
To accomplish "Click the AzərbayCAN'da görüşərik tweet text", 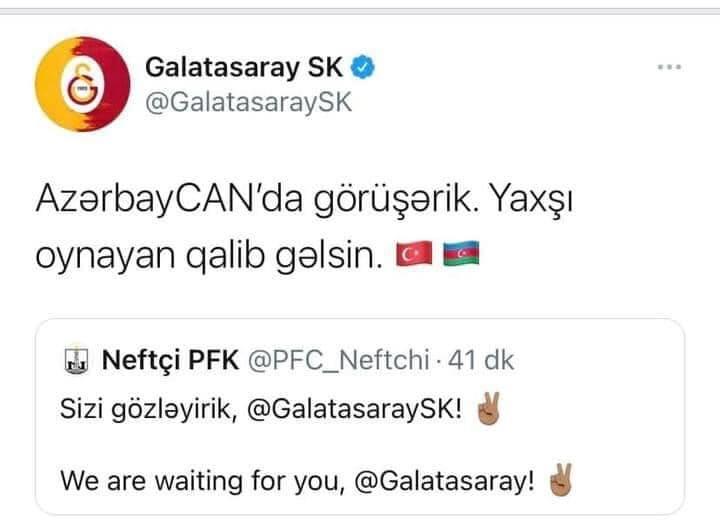I will coord(254,199).
